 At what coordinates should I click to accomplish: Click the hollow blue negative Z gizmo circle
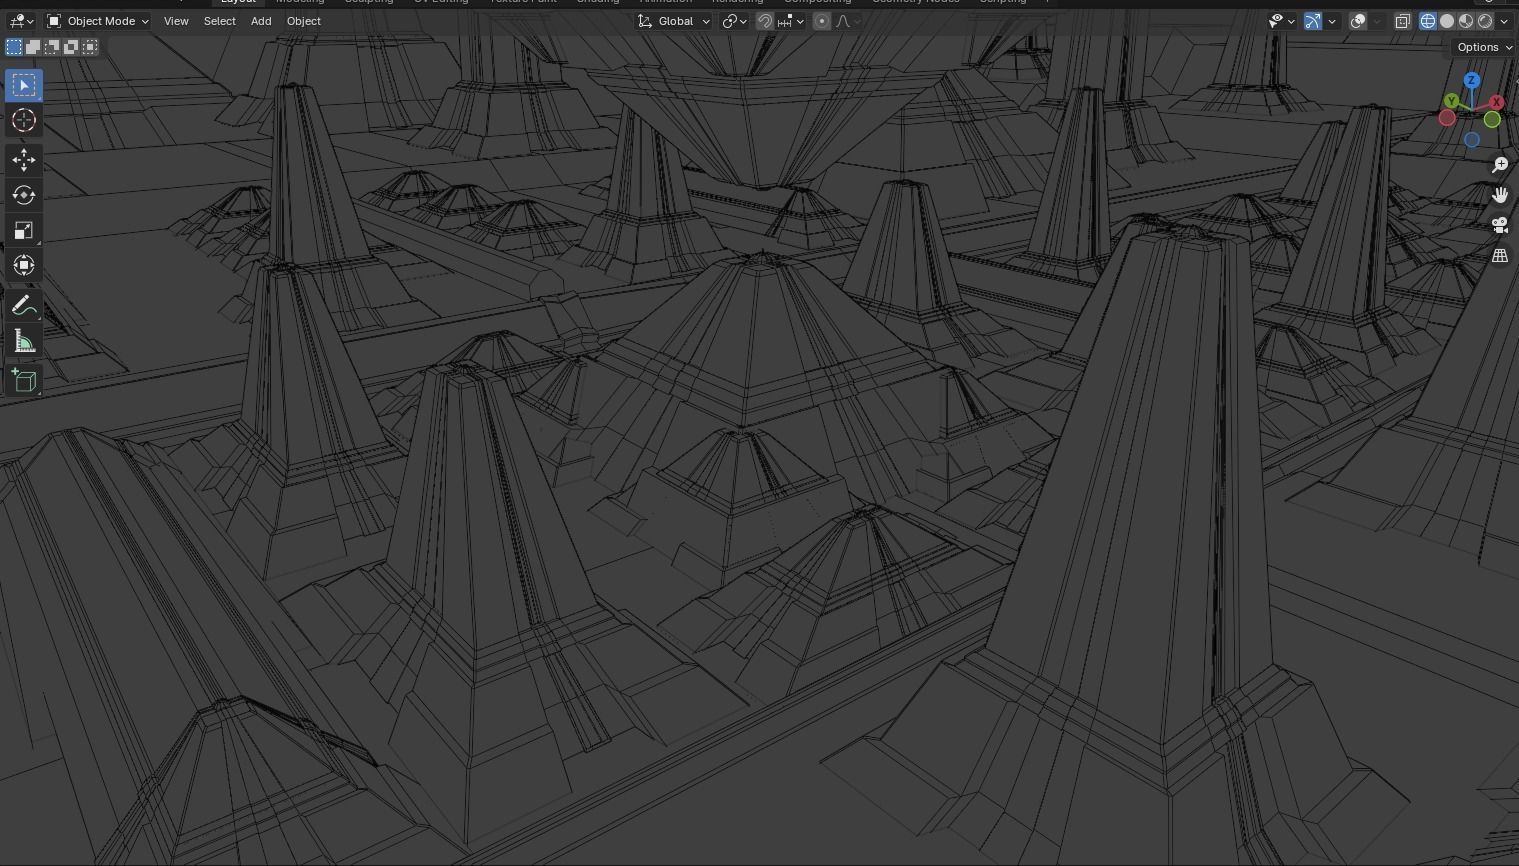(1472, 140)
